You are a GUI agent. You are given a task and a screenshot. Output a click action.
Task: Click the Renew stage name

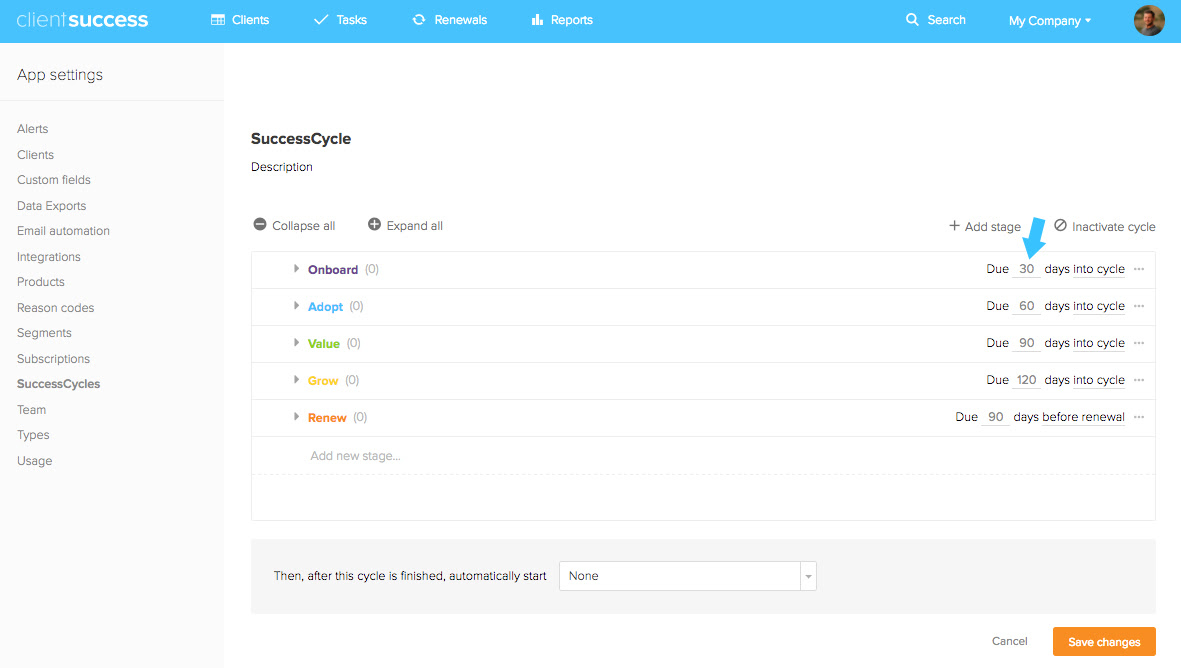[327, 417]
